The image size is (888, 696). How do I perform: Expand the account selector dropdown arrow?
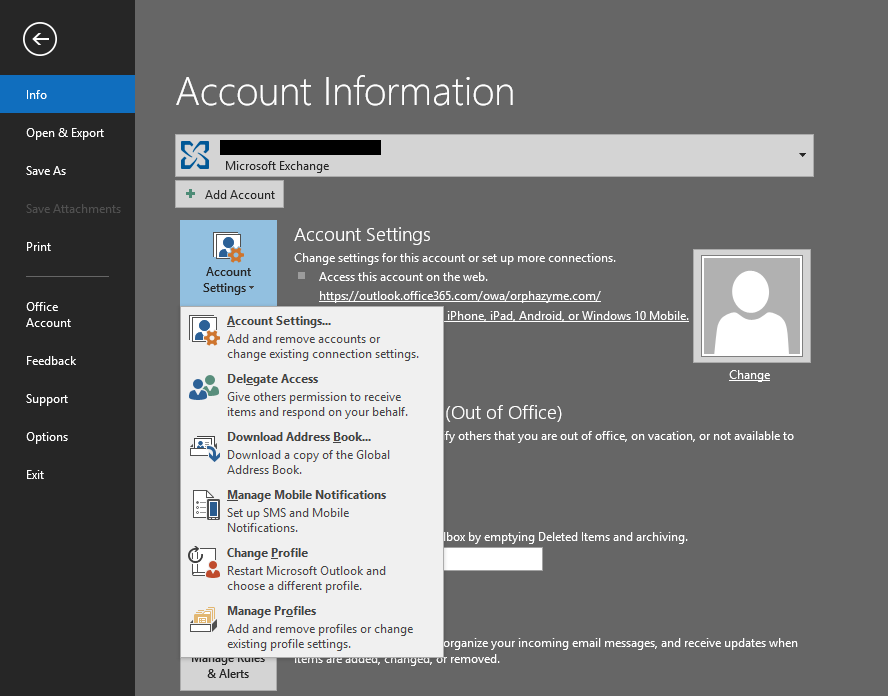802,155
